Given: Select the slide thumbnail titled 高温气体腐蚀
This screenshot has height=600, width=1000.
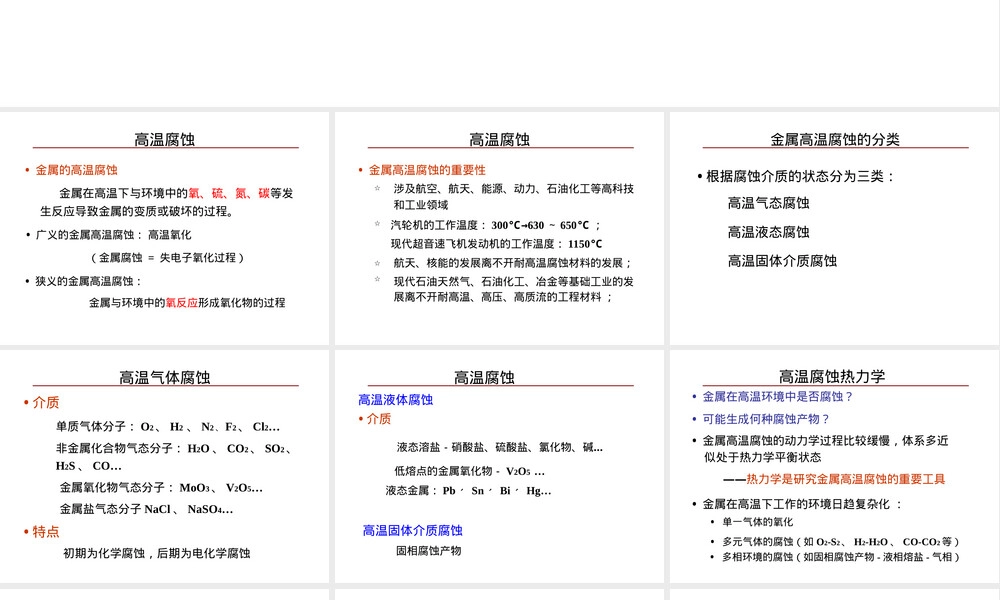Looking at the screenshot, I should (165, 466).
